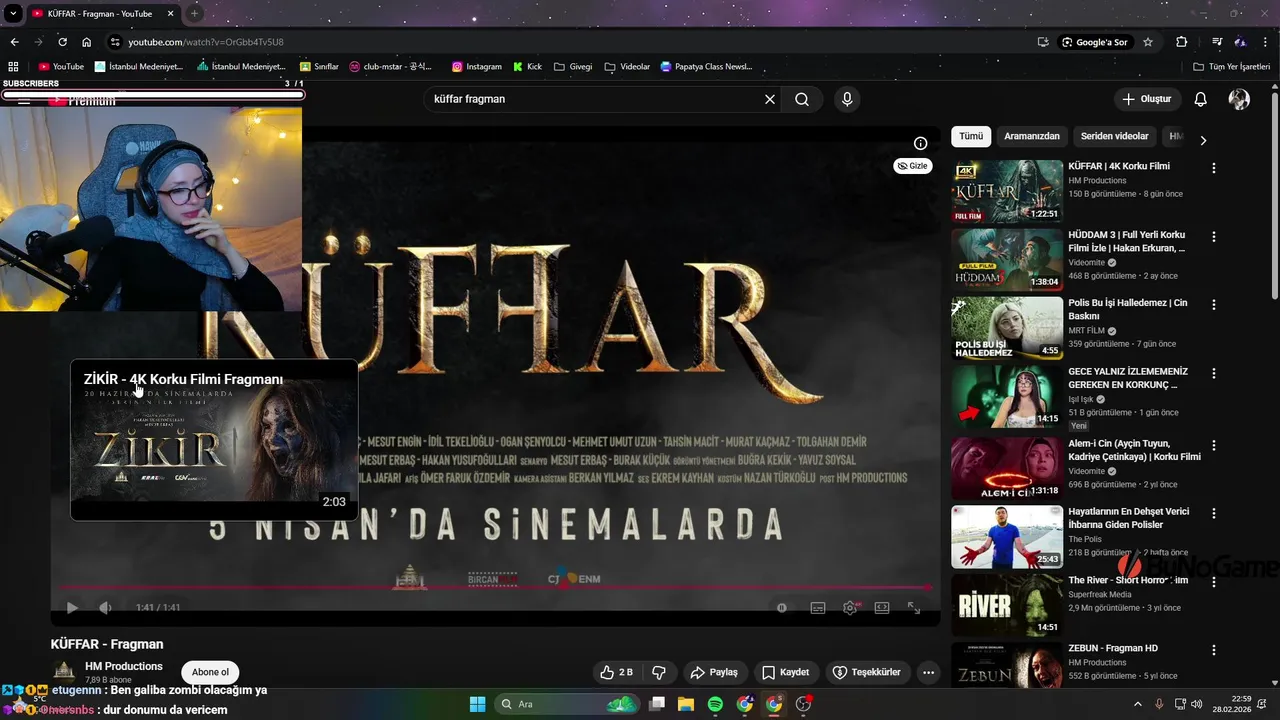Open Spotify from the taskbar
This screenshot has width=1280, height=720.
click(715, 704)
